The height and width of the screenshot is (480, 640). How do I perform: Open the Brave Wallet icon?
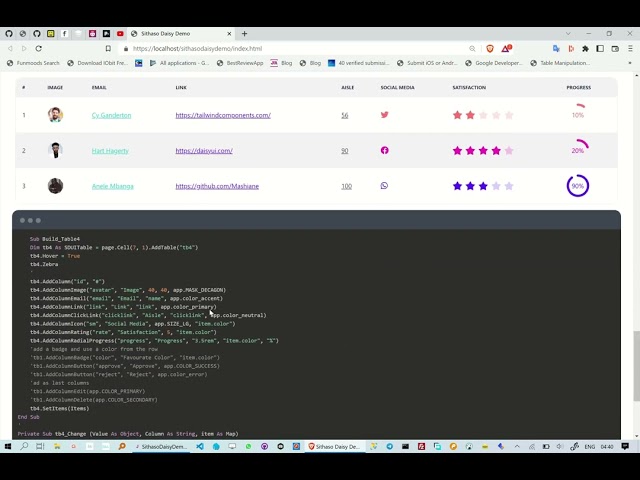615,49
